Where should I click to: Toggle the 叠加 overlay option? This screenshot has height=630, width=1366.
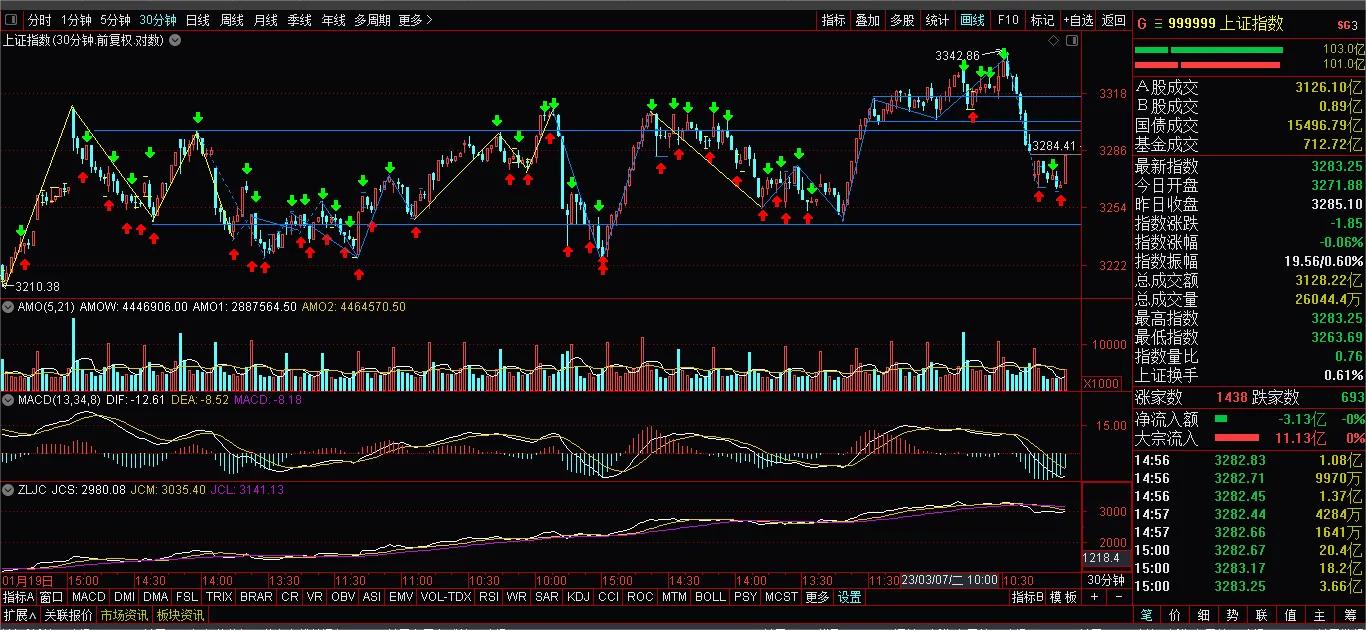coord(867,20)
